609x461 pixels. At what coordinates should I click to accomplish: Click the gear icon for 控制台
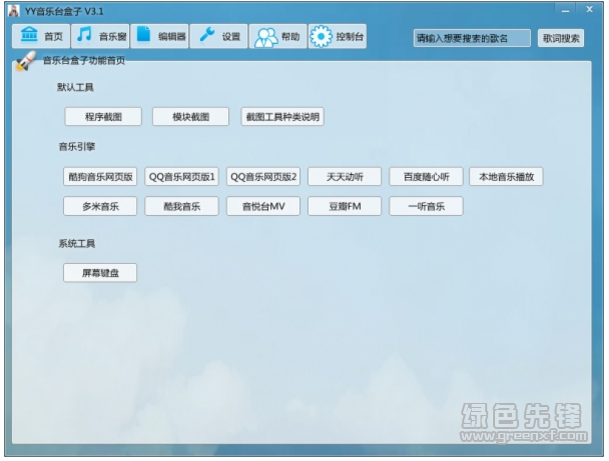[321, 37]
